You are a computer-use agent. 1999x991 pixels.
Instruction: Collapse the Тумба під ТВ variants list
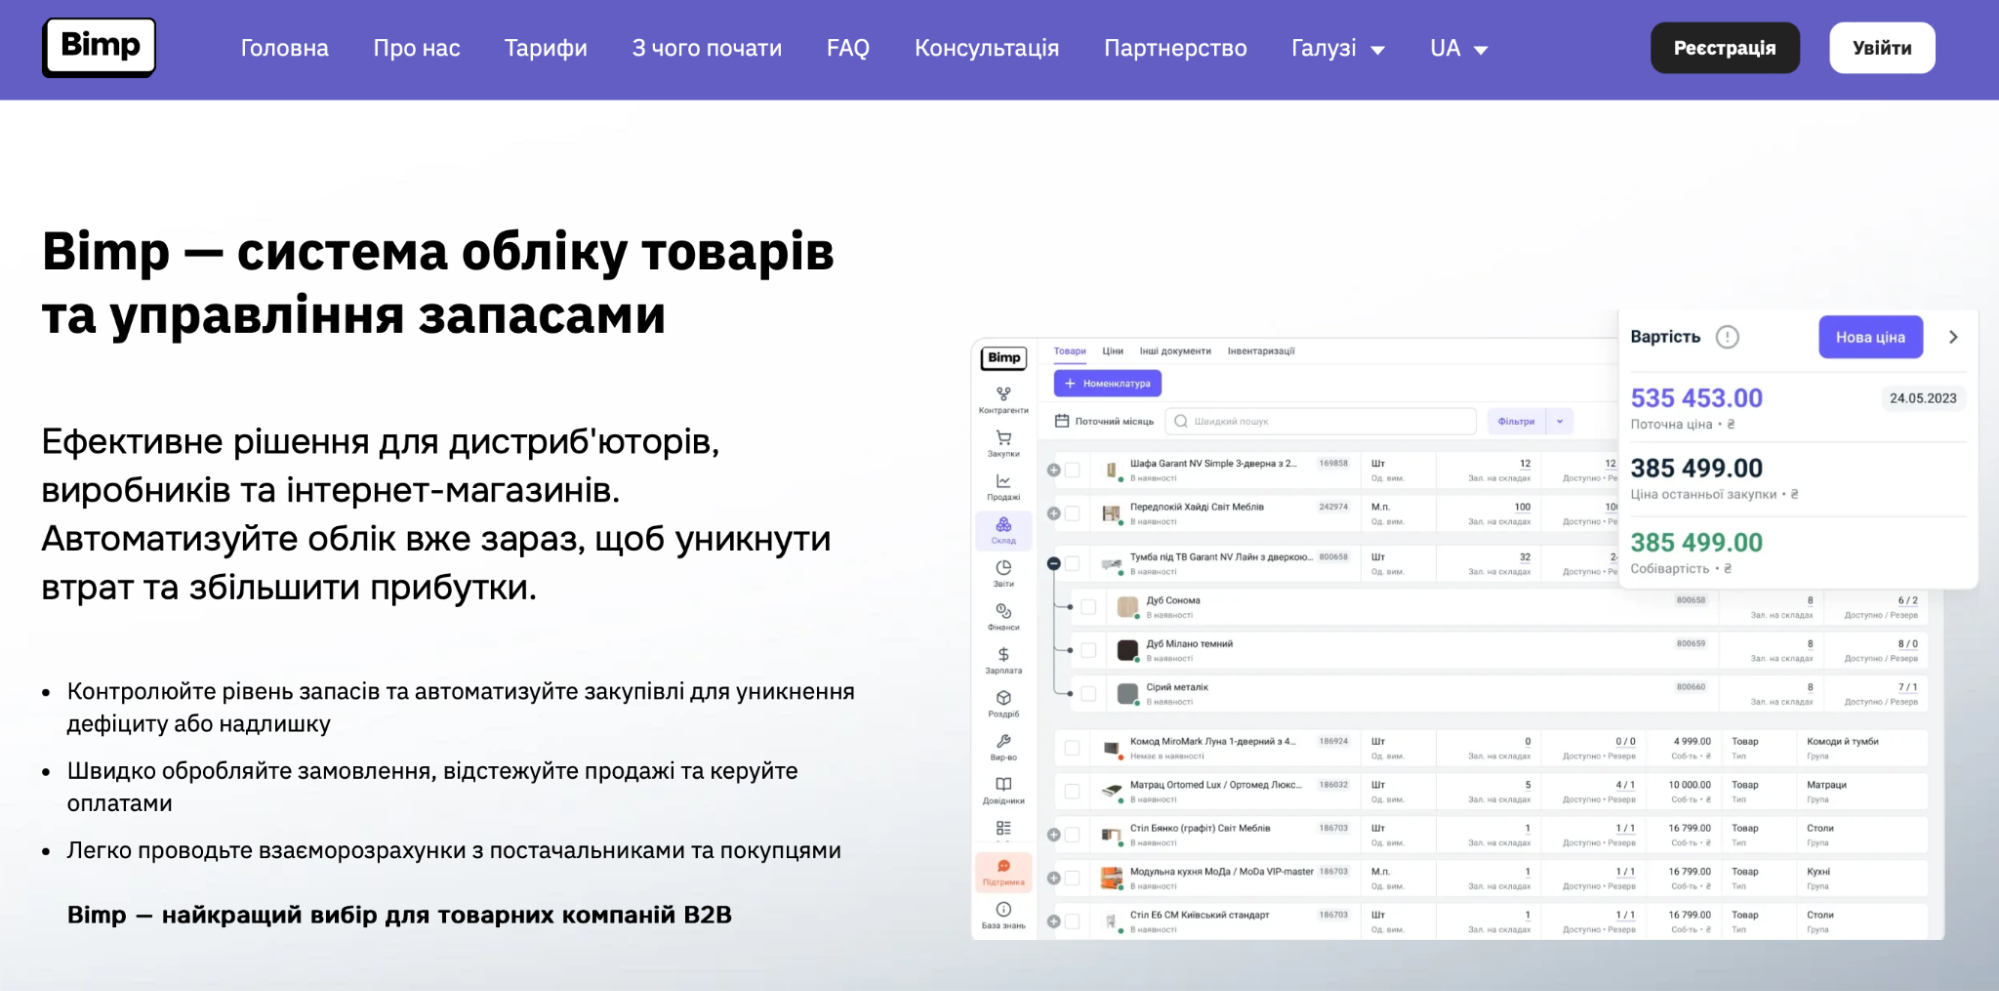tap(1056, 562)
